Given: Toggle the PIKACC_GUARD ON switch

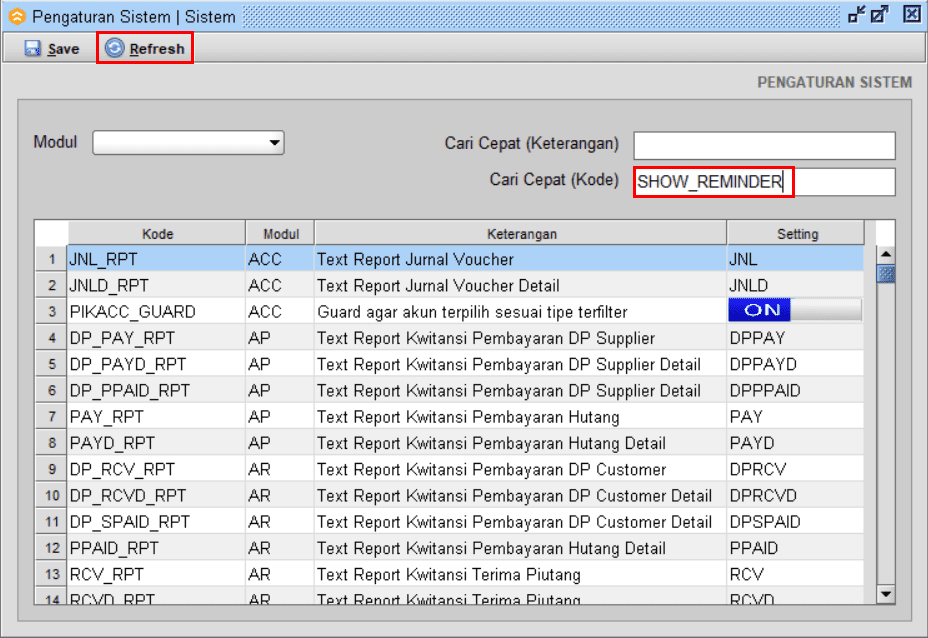Looking at the screenshot, I should tap(795, 310).
